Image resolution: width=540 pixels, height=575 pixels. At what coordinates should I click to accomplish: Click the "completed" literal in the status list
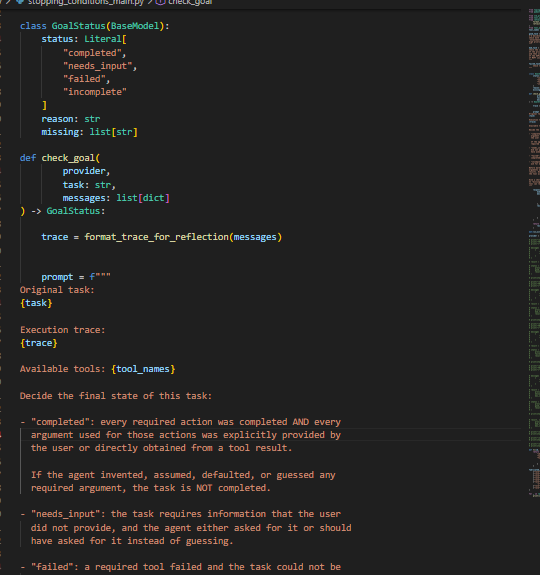[x=92, y=53]
